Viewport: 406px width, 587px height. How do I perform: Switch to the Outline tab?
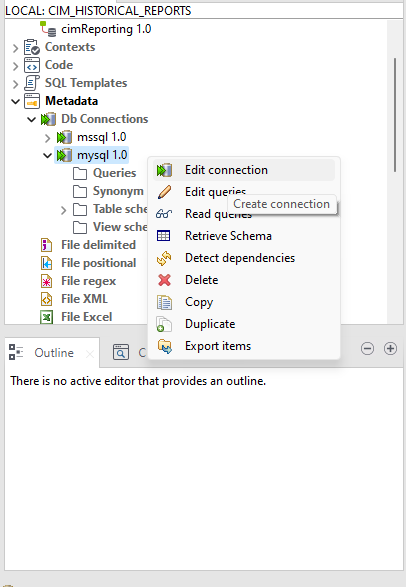tap(52, 353)
